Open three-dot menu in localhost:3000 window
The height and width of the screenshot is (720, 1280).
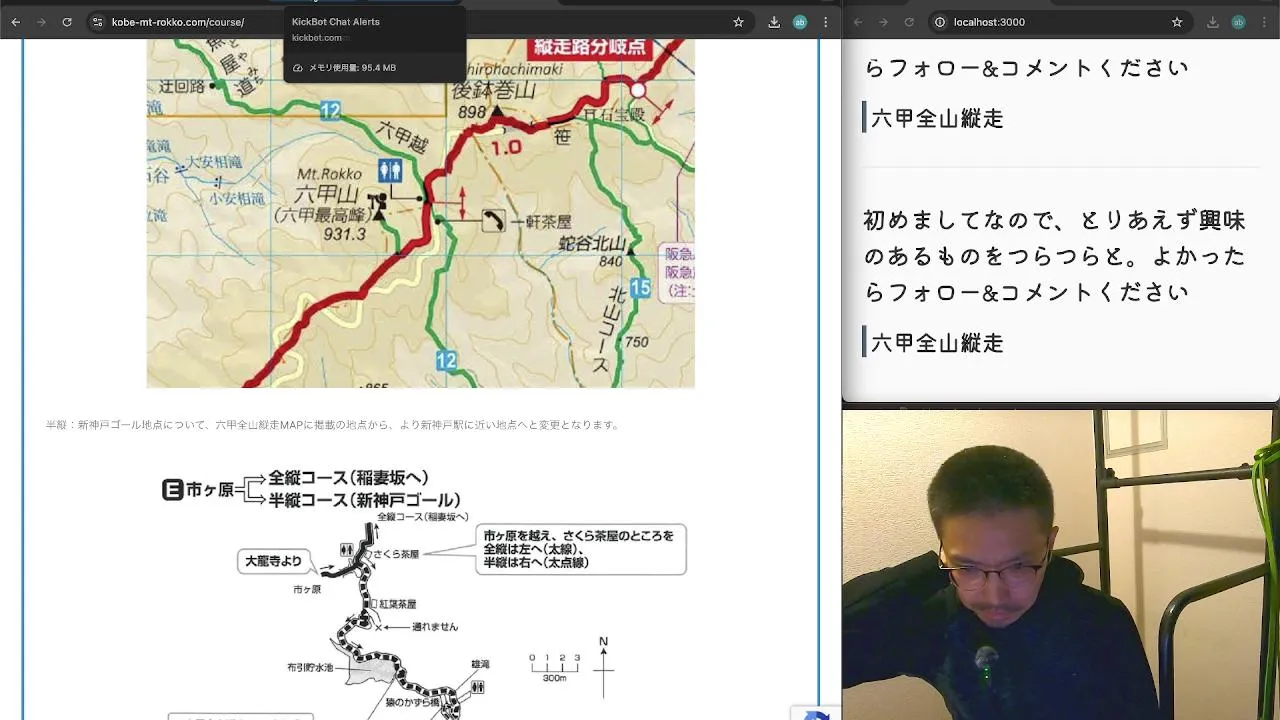click(x=1264, y=22)
